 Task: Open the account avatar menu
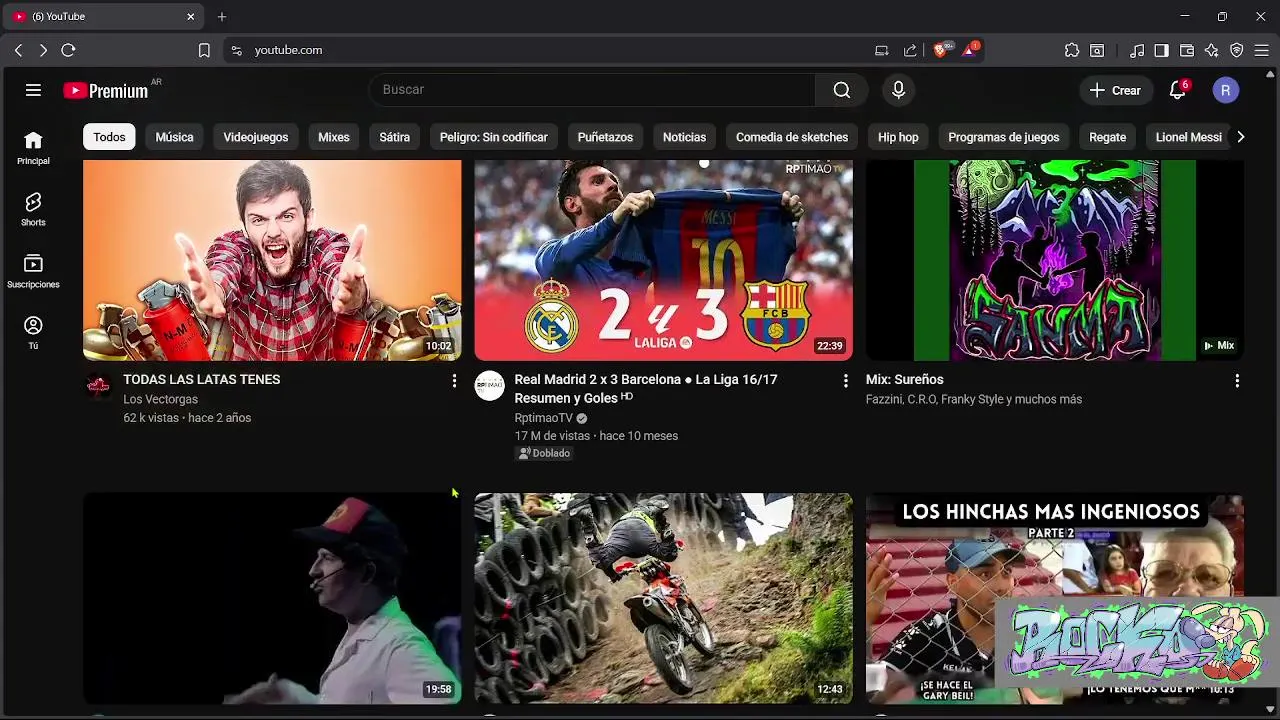[1226, 90]
